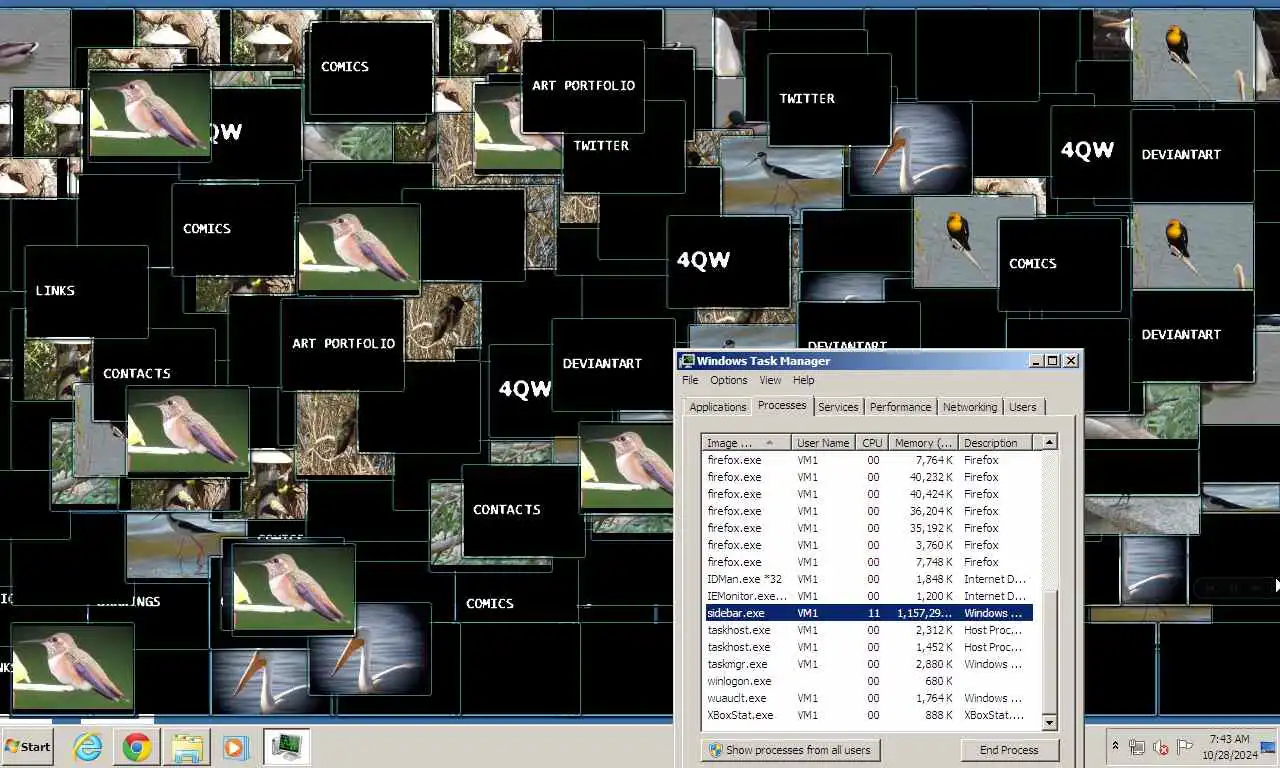Click Show processes from all users

790,750
